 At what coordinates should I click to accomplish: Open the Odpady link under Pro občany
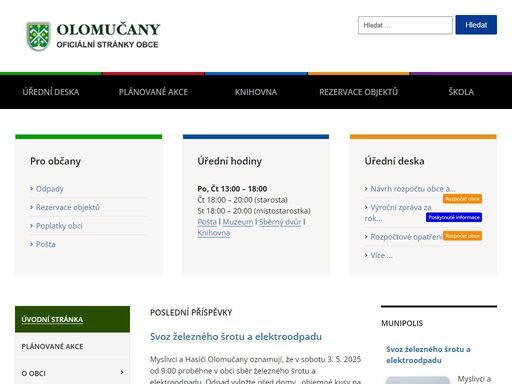pyautogui.click(x=50, y=189)
